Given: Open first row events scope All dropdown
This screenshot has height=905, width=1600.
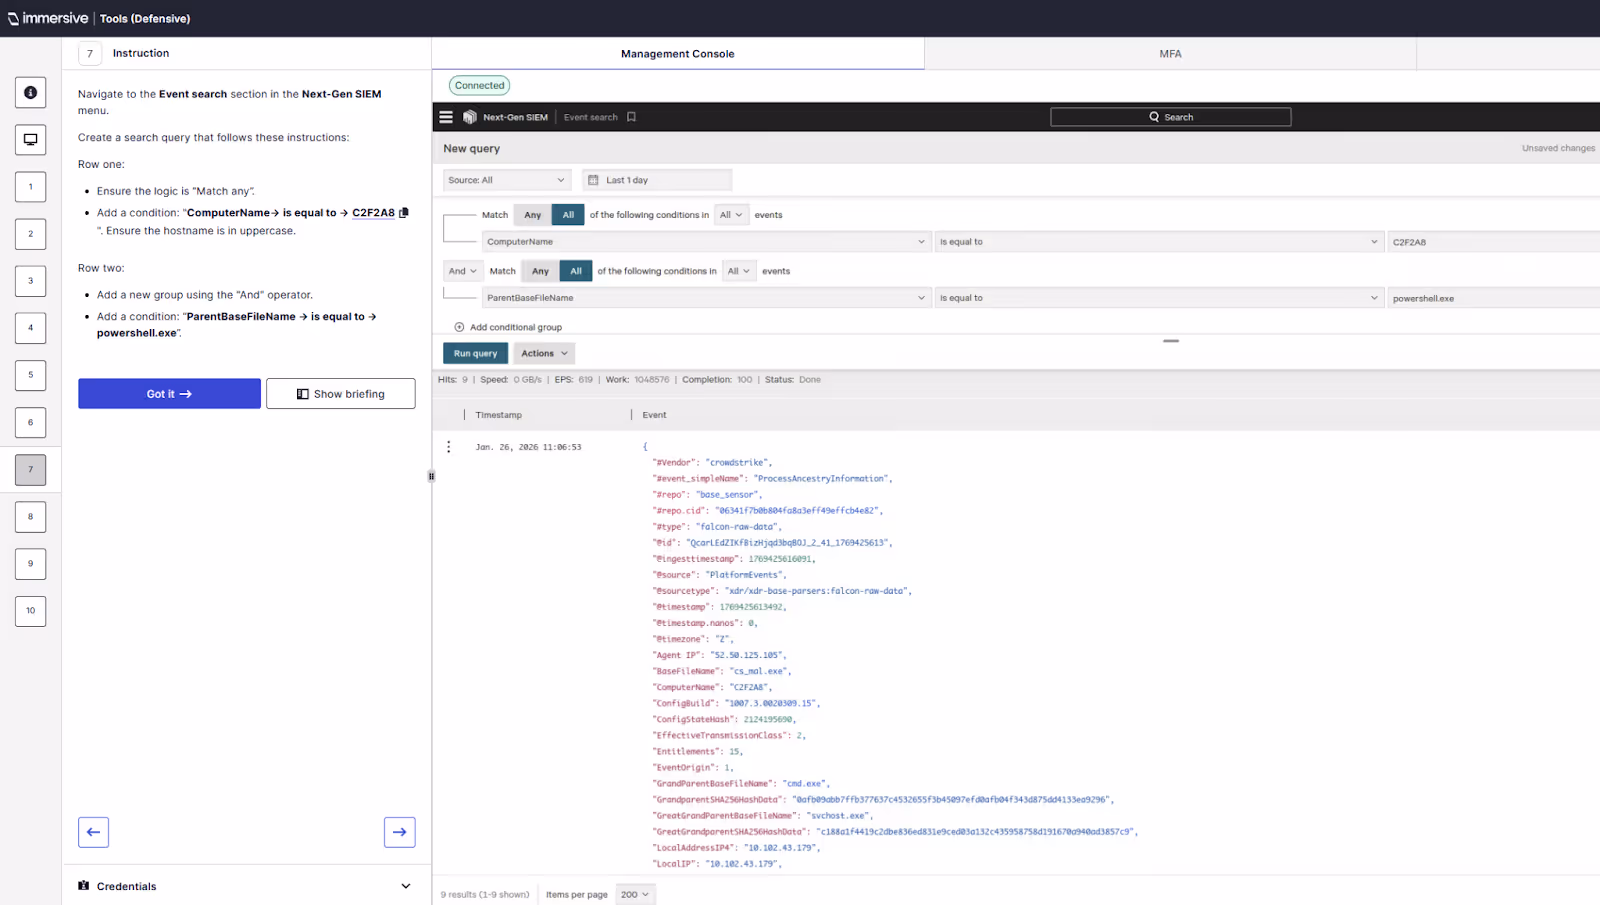Looking at the screenshot, I should coord(731,215).
